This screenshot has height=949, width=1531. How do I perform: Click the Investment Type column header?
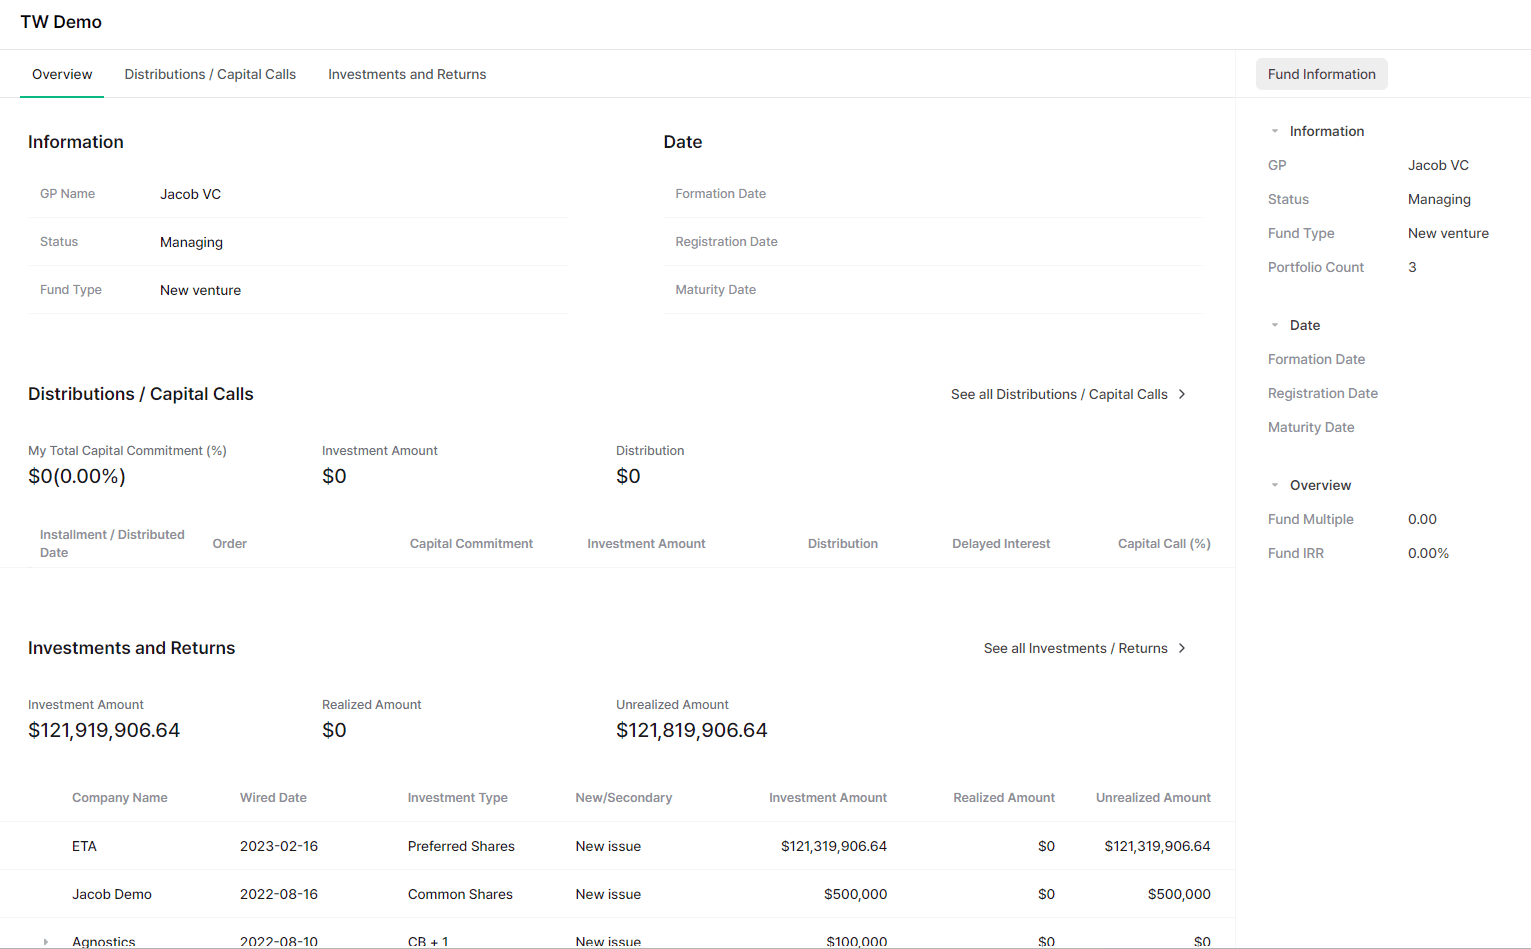(457, 798)
